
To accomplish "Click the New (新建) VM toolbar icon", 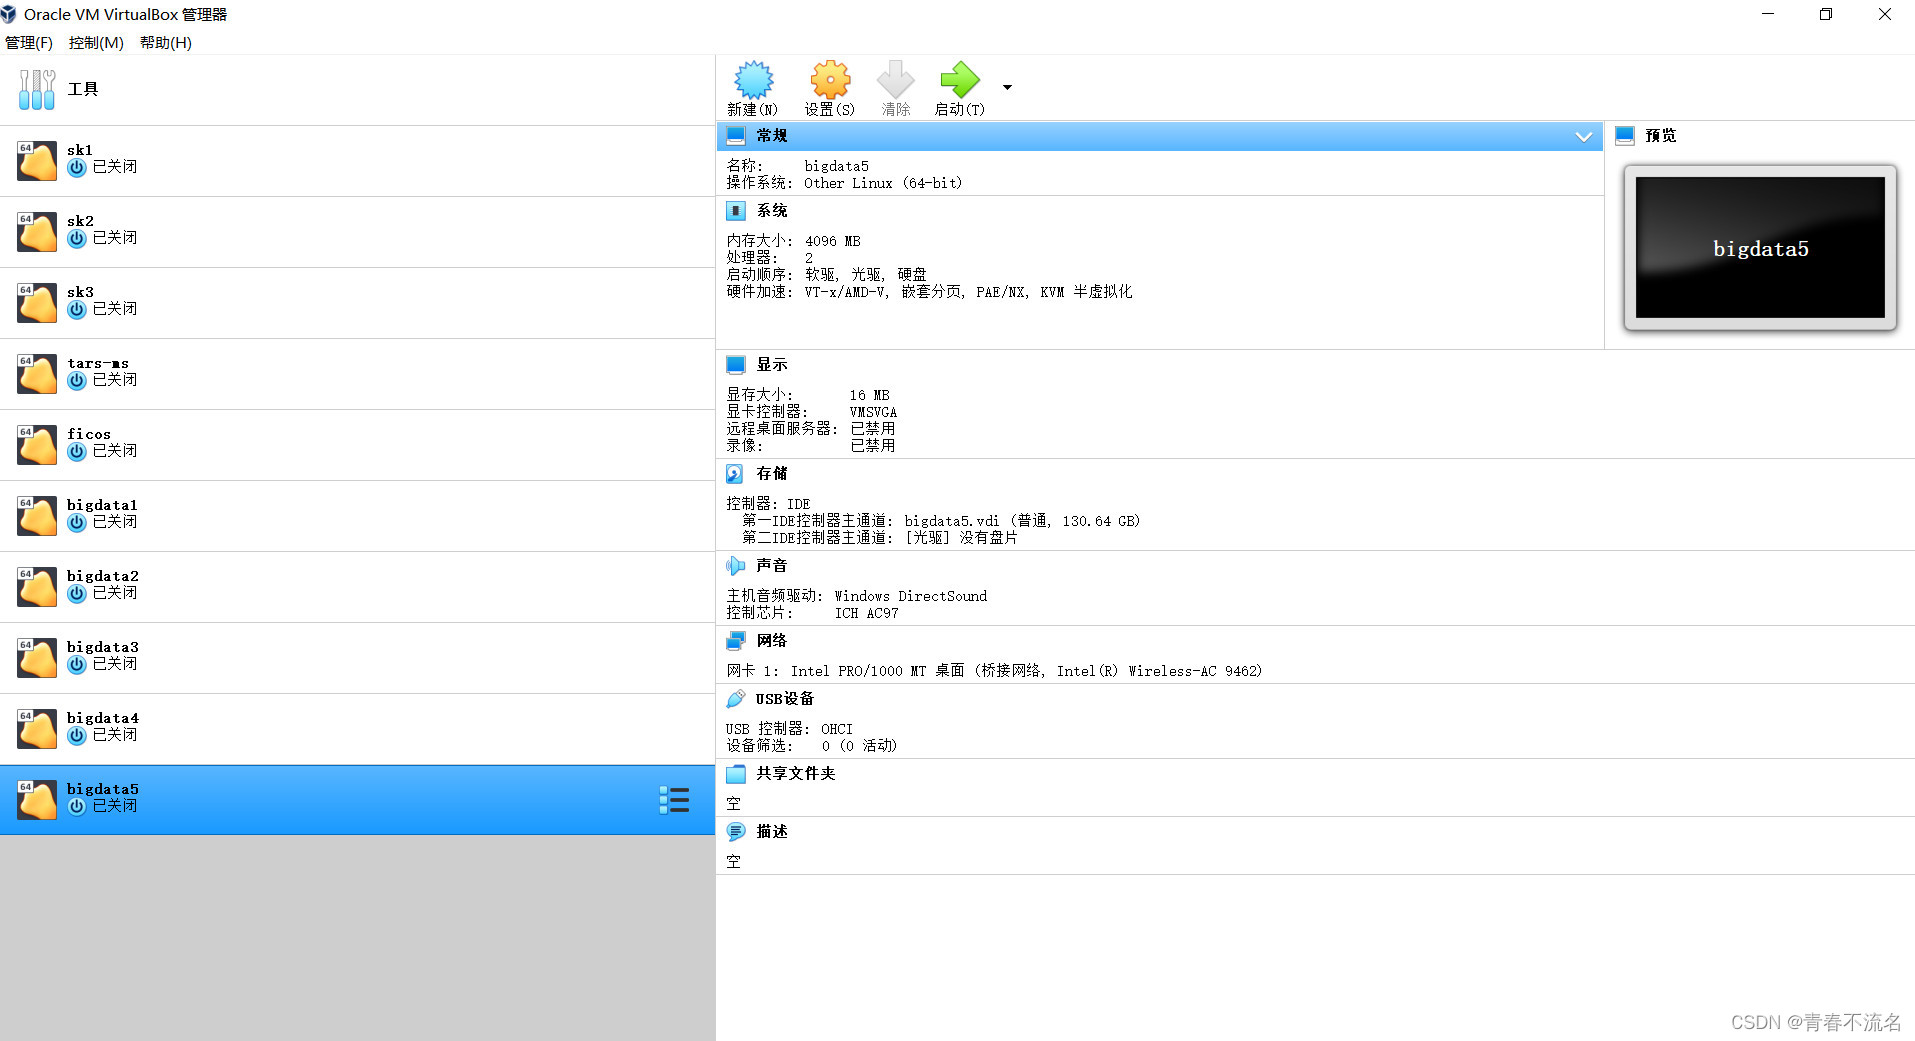I will tap(753, 80).
